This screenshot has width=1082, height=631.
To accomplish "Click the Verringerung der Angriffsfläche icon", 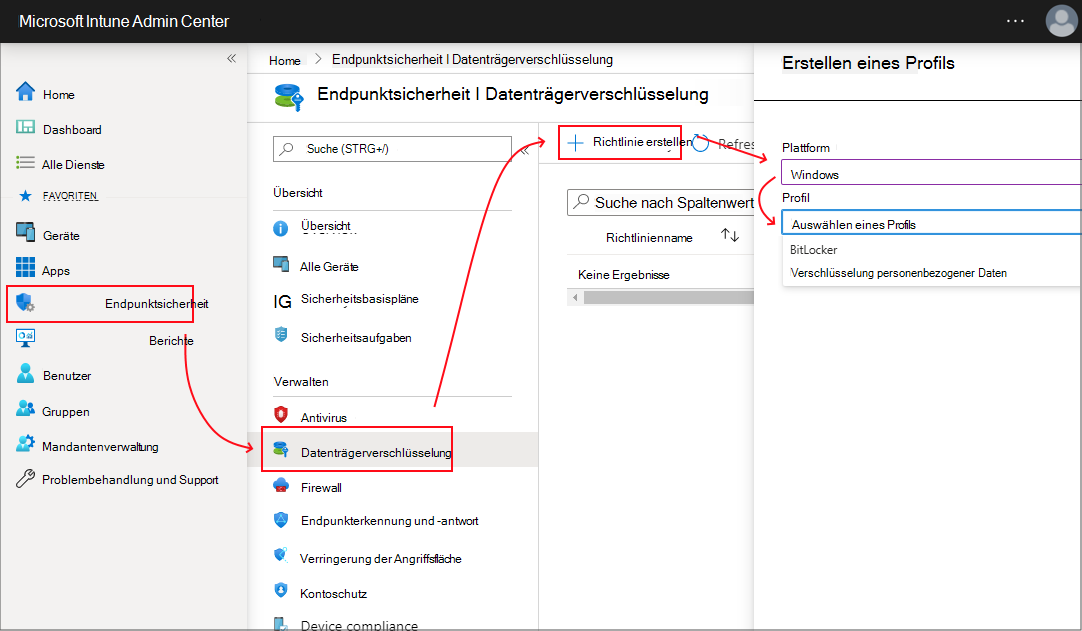I will (x=281, y=555).
